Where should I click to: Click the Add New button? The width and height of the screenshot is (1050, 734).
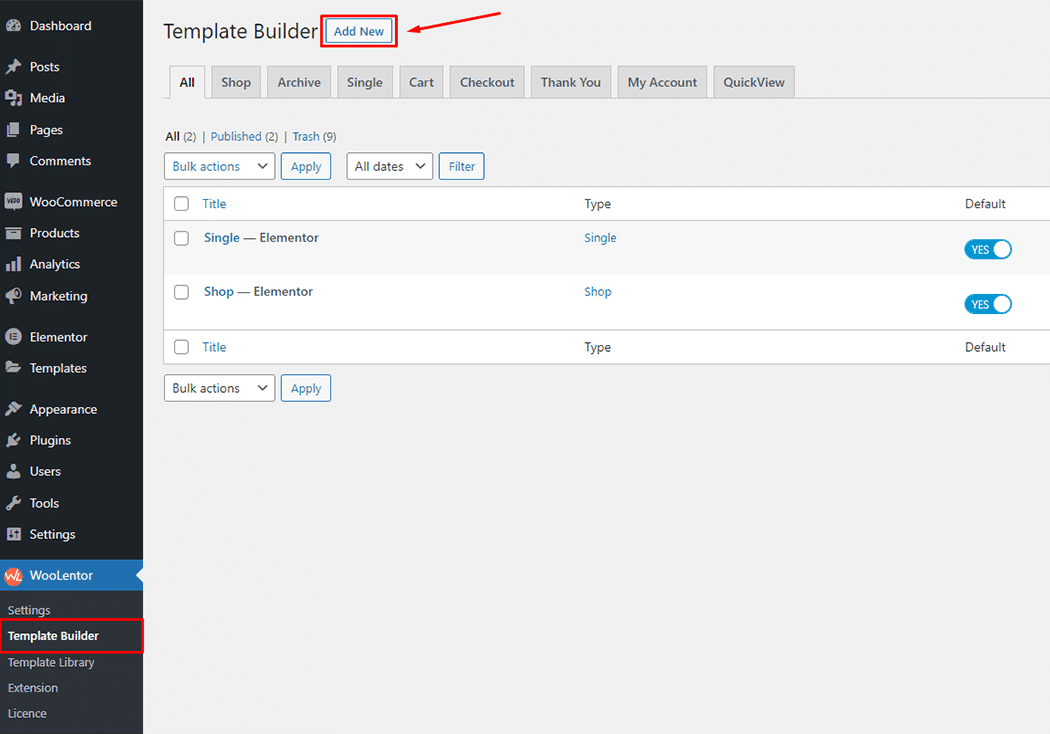pyautogui.click(x=359, y=31)
